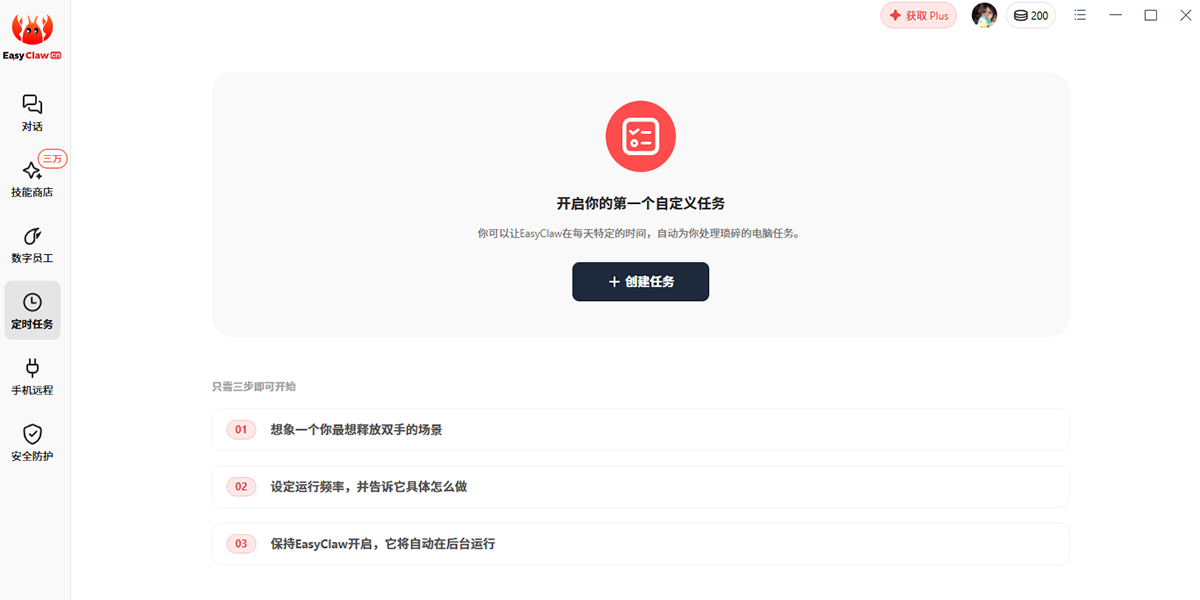1200x600 pixels.
Task: Close the EasyClaw window
Action: [1186, 15]
